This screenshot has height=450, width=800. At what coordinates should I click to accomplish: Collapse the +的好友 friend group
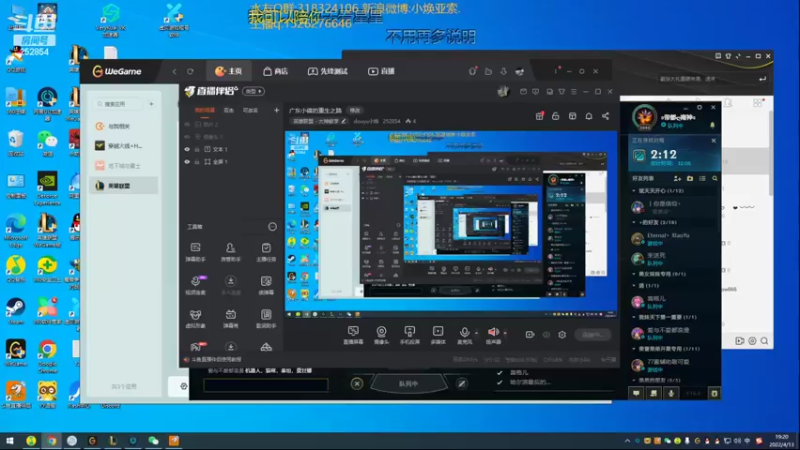click(634, 222)
